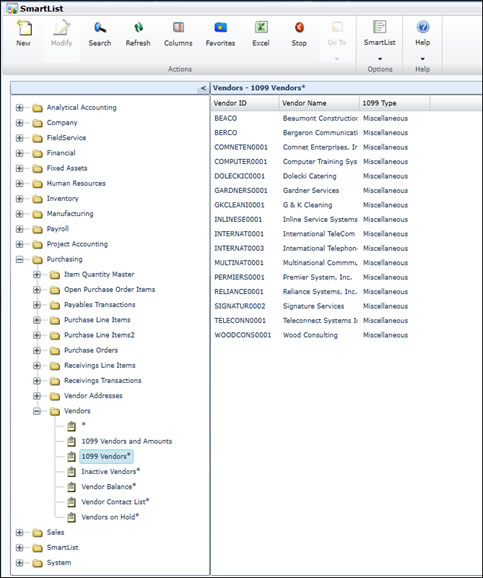
Task: Collapse the Purchasing folder node
Action: coord(20,260)
